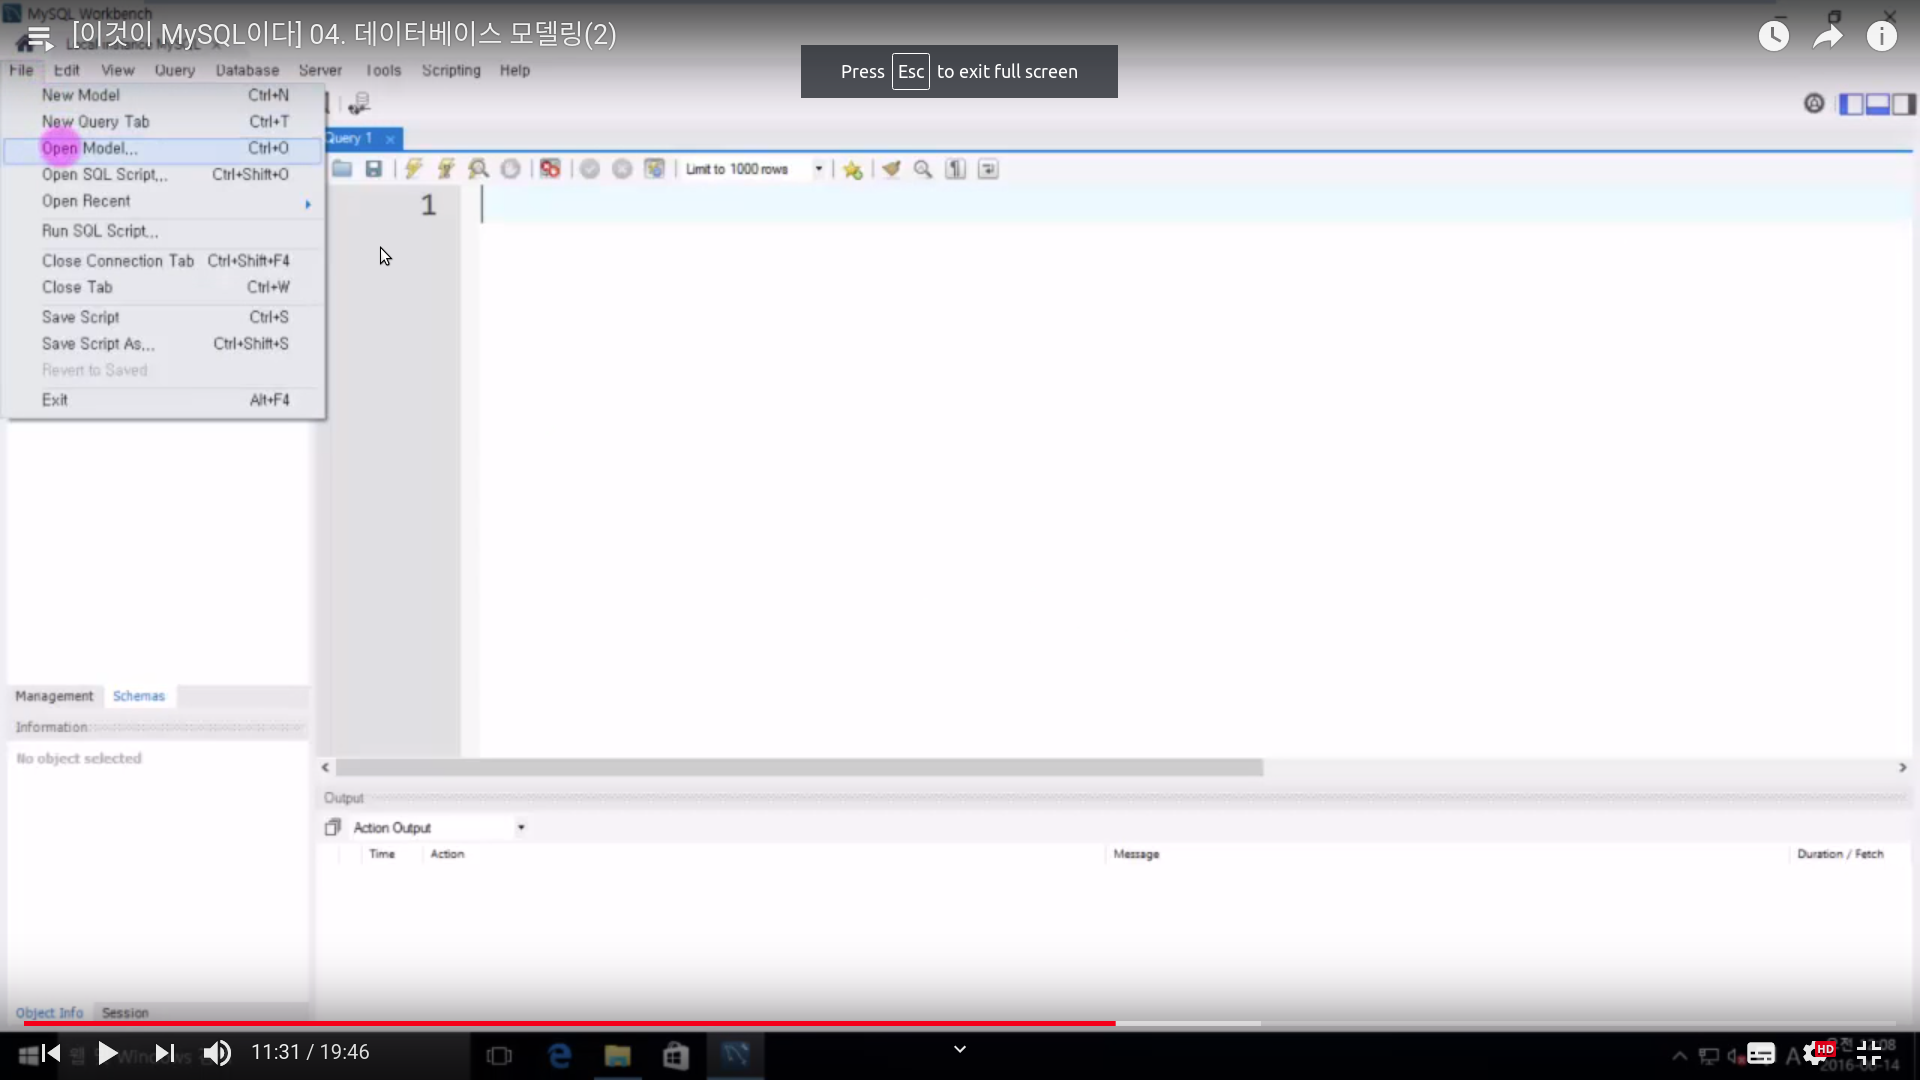The width and height of the screenshot is (1920, 1080).
Task: Open the Query menu
Action: (x=175, y=70)
